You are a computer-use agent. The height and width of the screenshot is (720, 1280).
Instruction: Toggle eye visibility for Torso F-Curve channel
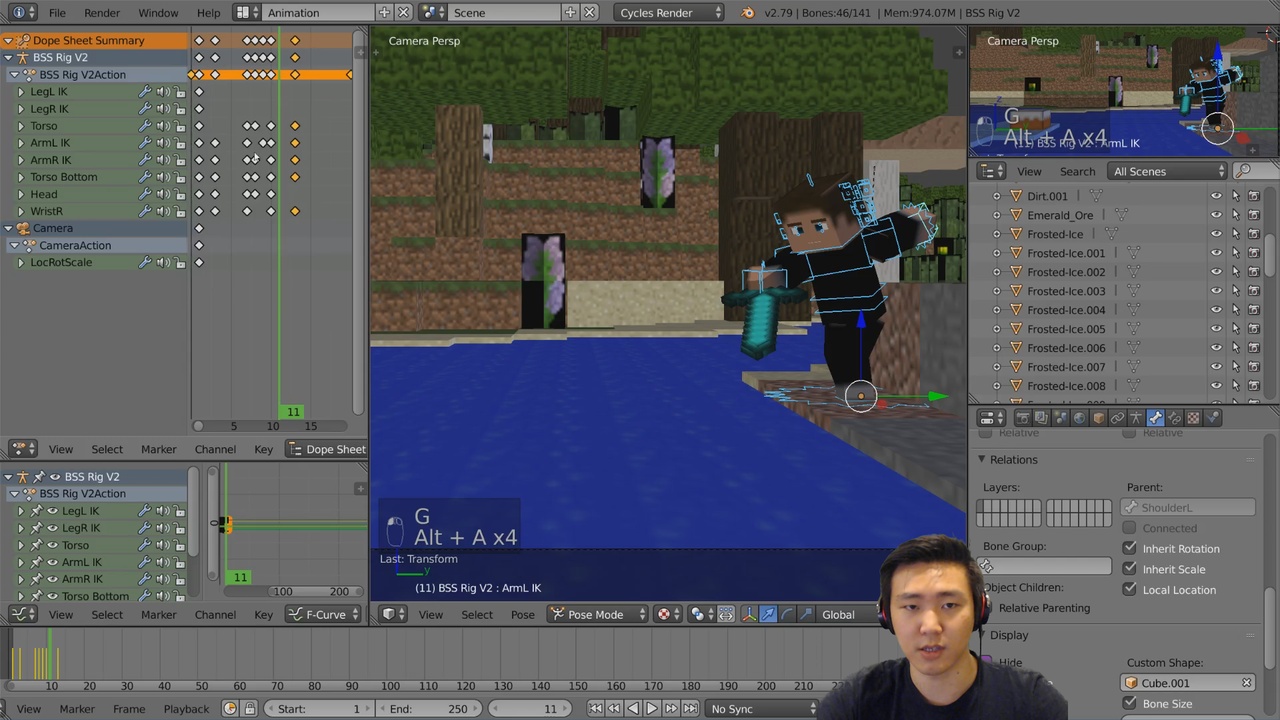point(53,545)
